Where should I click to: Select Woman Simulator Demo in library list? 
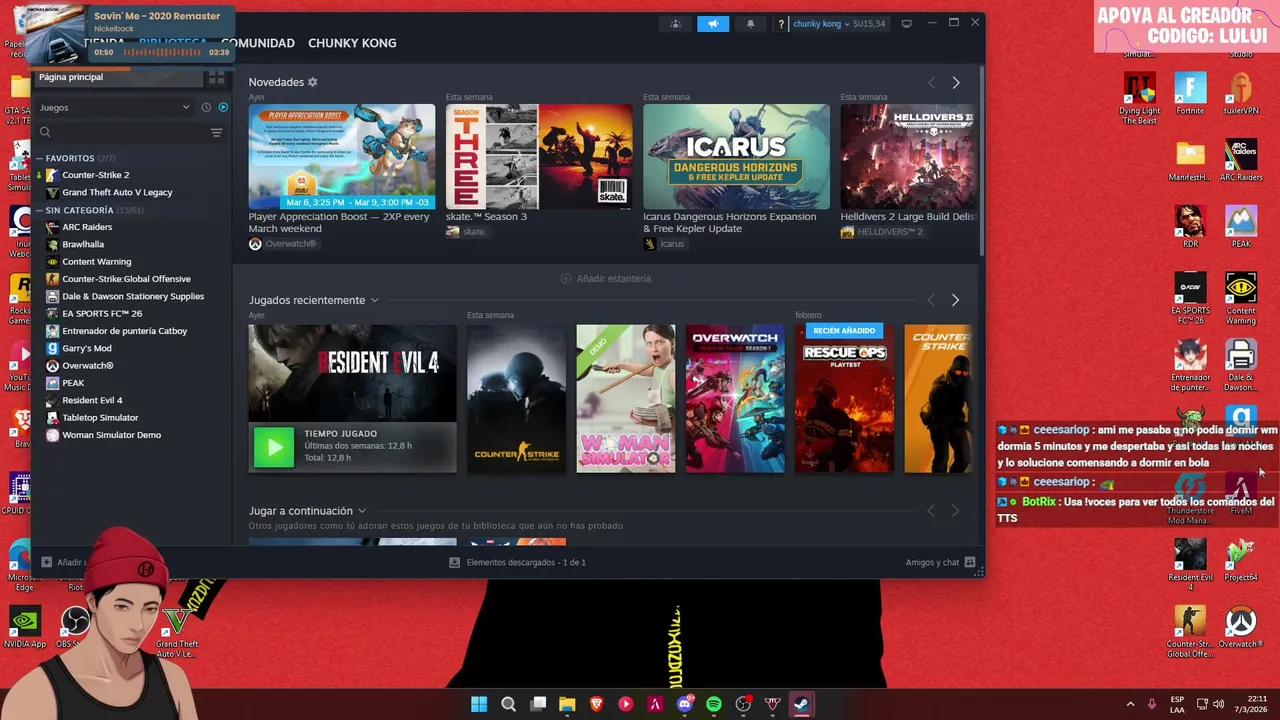(111, 435)
